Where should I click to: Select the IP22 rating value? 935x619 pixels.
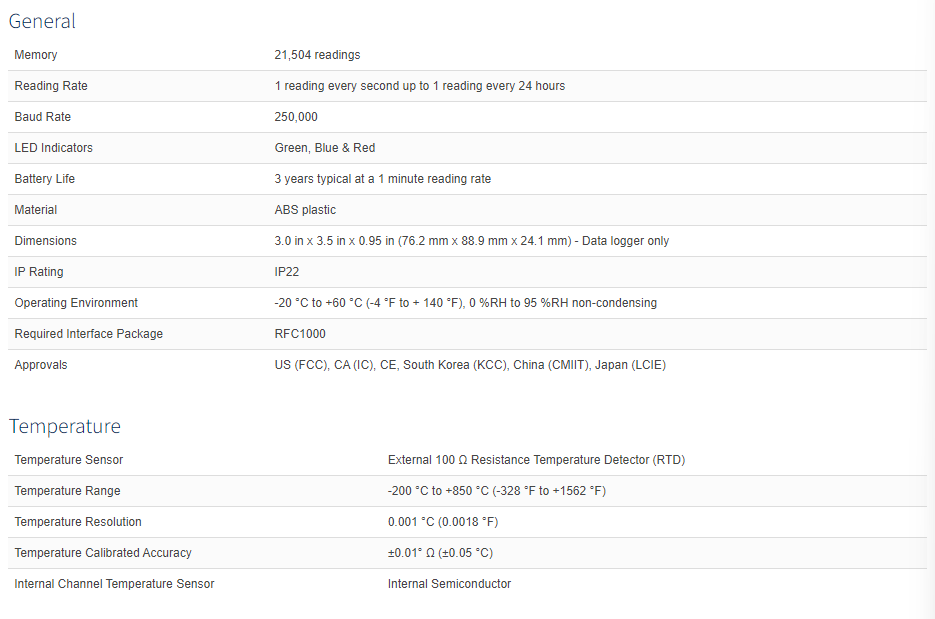tap(287, 272)
